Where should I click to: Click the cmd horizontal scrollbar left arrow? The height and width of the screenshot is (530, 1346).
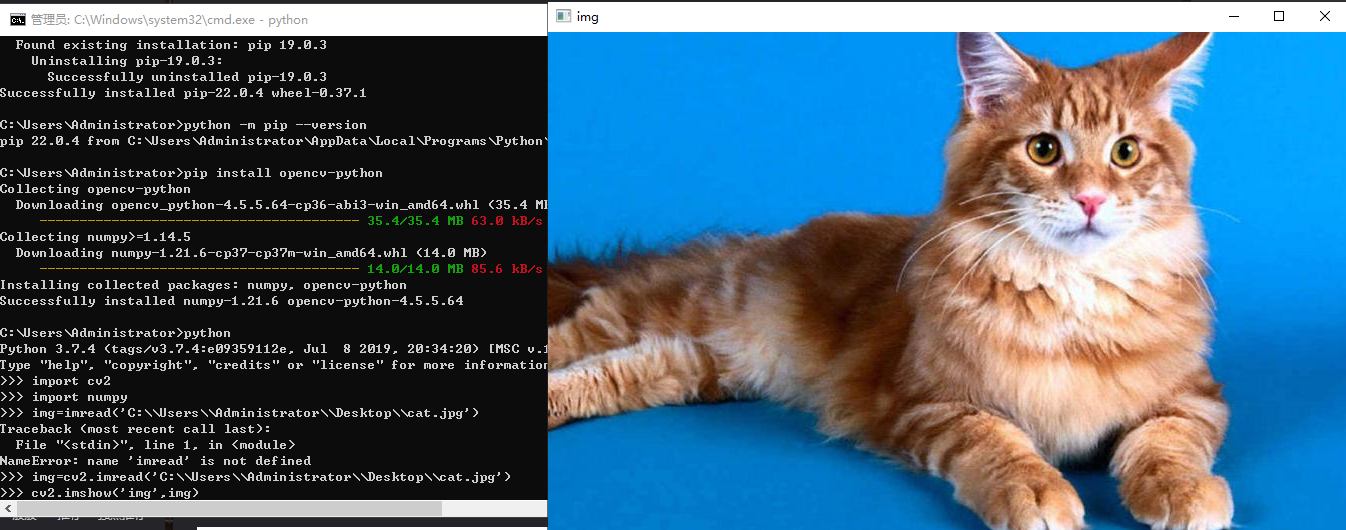[8, 509]
